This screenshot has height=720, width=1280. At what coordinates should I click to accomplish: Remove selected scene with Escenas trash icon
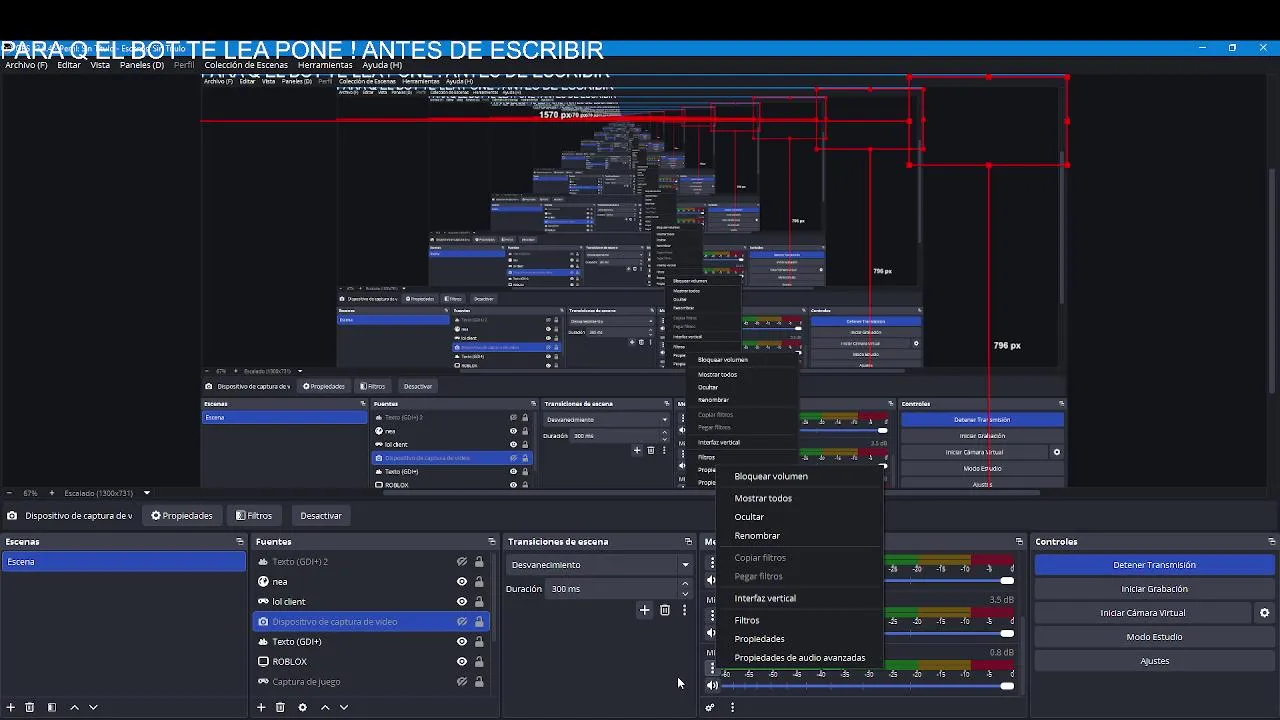point(29,707)
